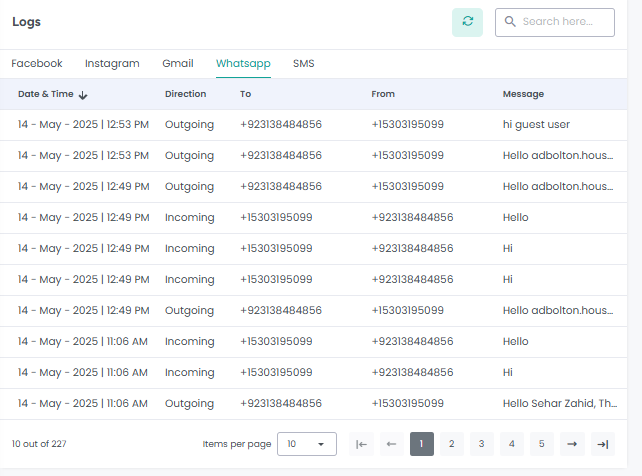The height and width of the screenshot is (476, 642).
Task: Switch to the Facebook tab
Action: (x=37, y=63)
